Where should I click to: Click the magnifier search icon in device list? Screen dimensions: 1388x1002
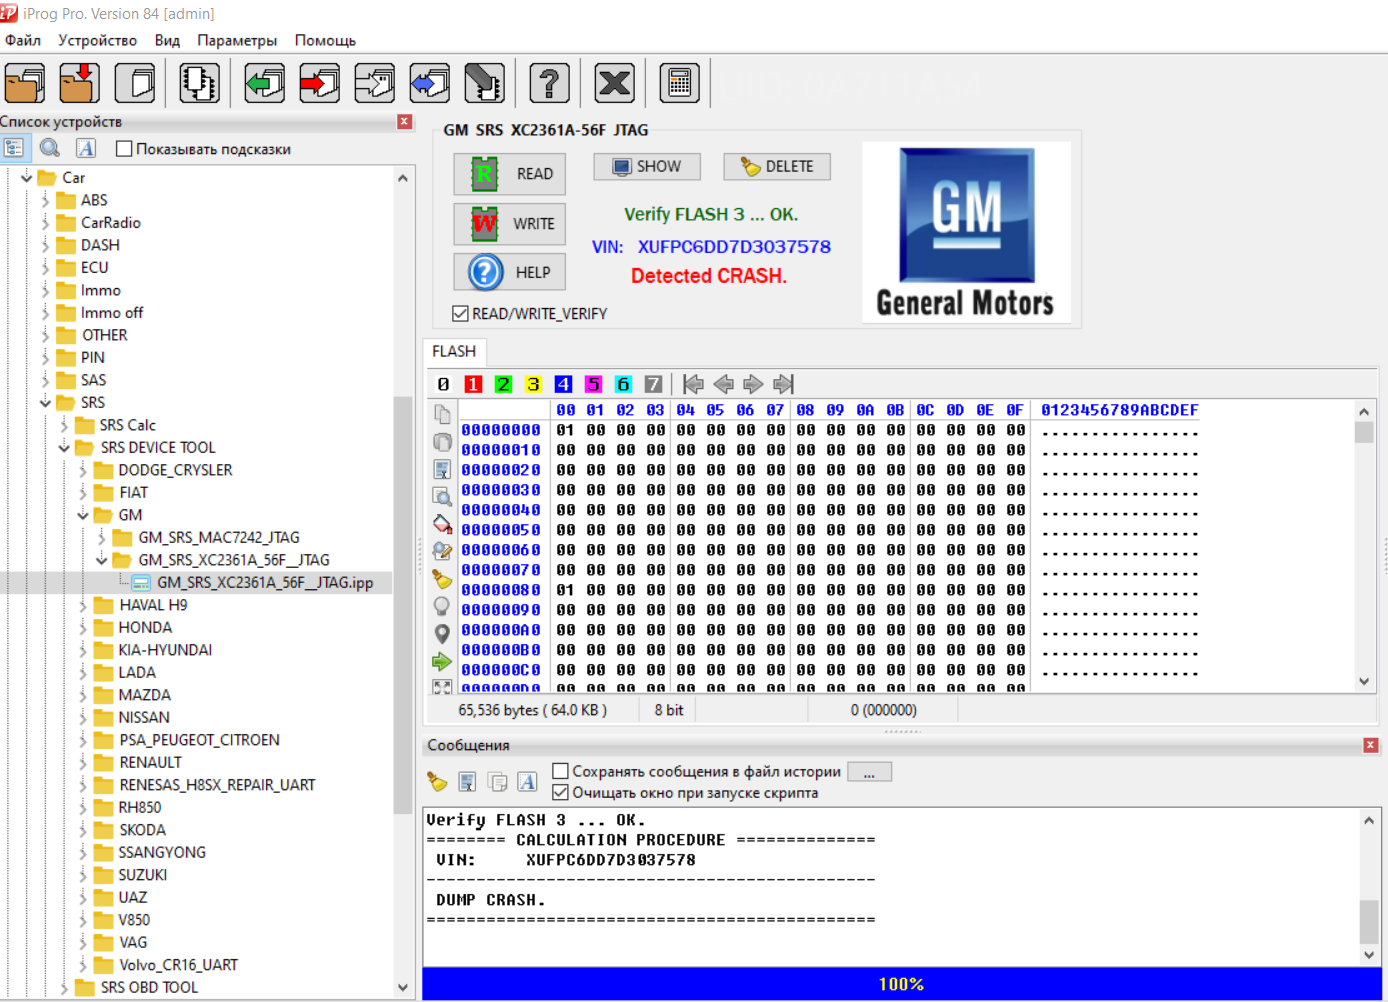tap(50, 148)
